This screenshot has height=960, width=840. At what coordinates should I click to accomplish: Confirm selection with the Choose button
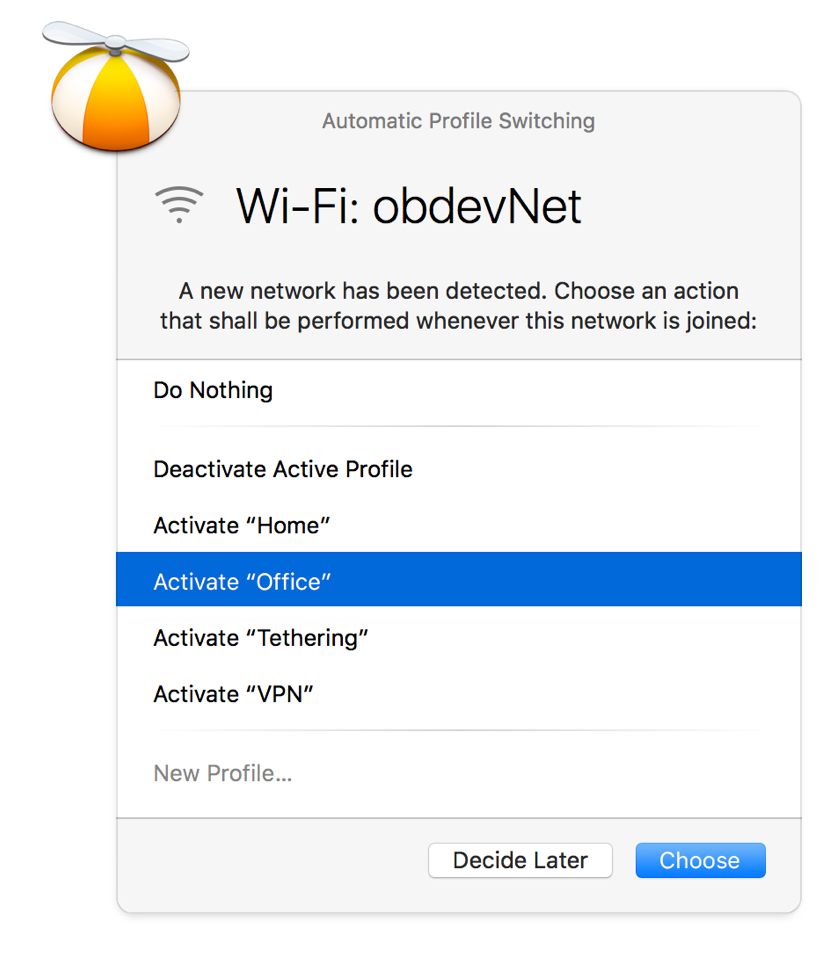(700, 860)
